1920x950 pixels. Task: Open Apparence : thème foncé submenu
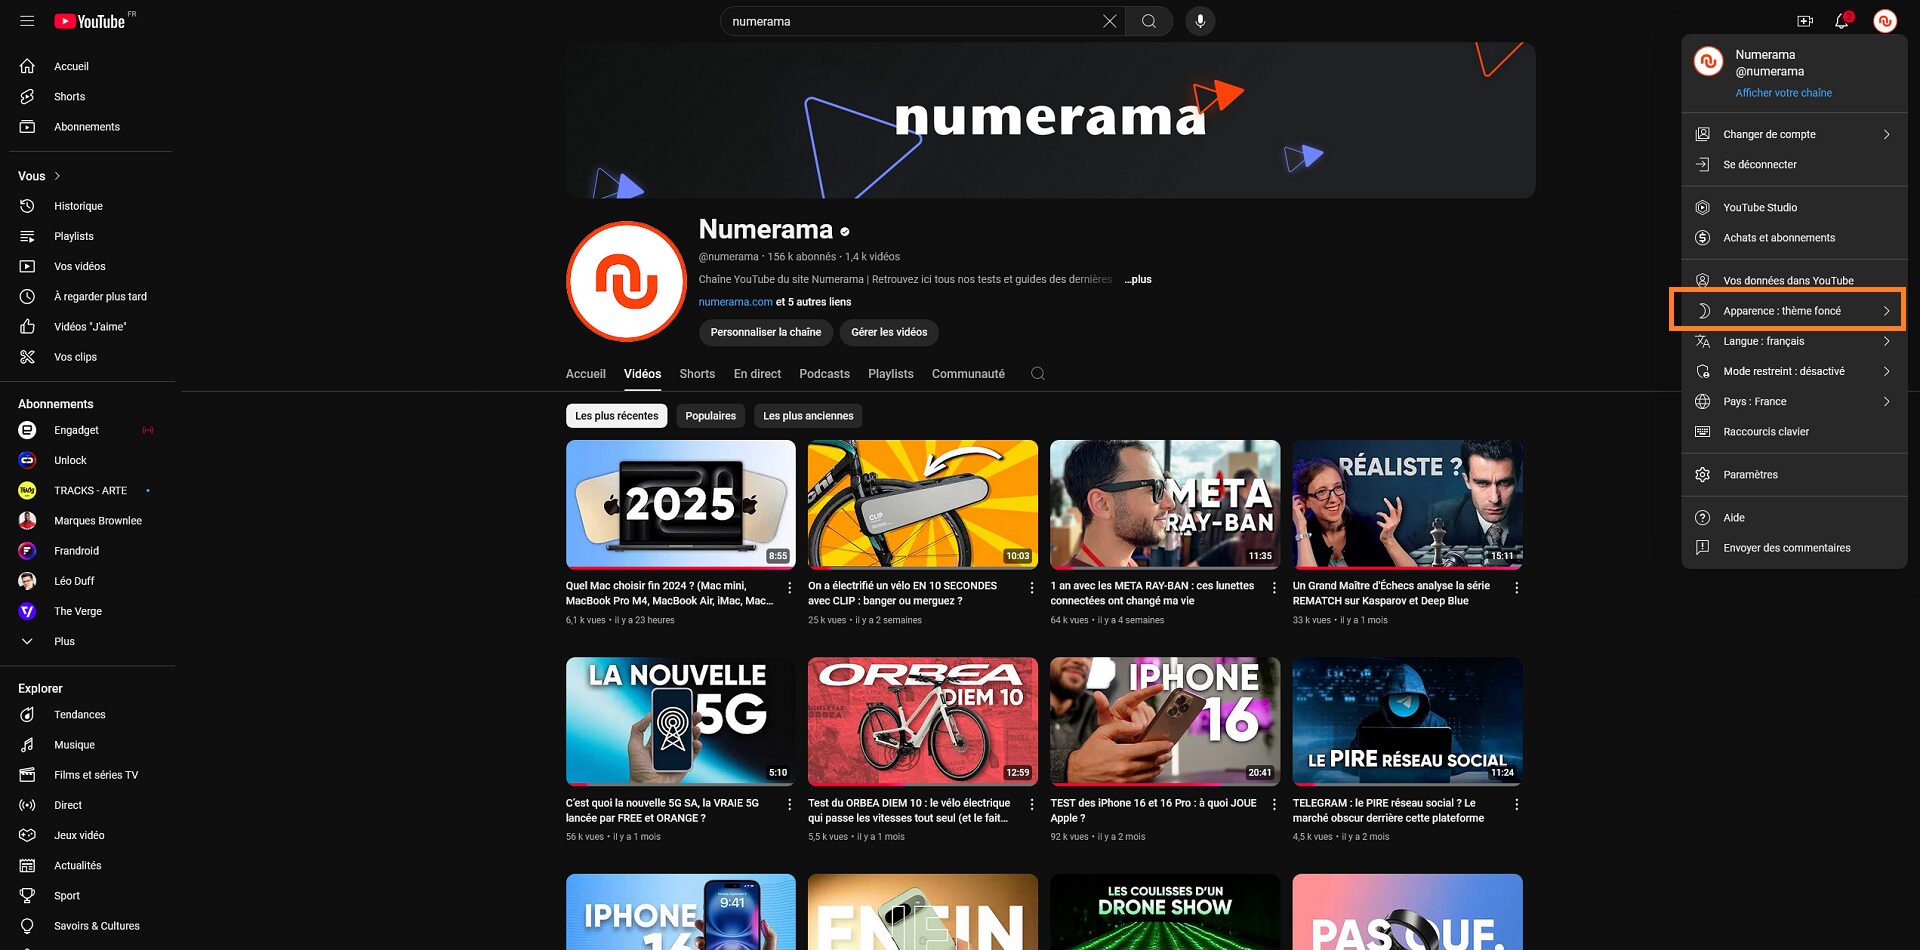point(1794,310)
